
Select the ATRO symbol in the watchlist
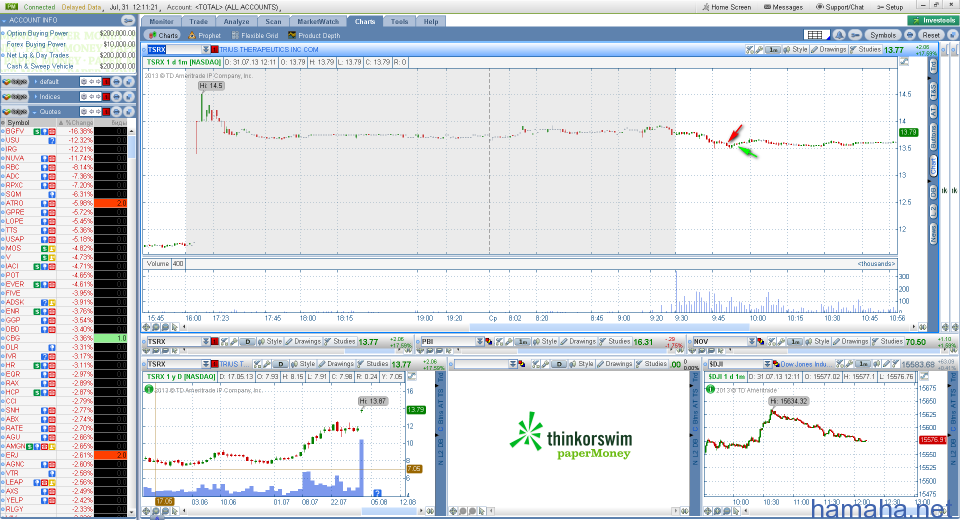(15, 203)
